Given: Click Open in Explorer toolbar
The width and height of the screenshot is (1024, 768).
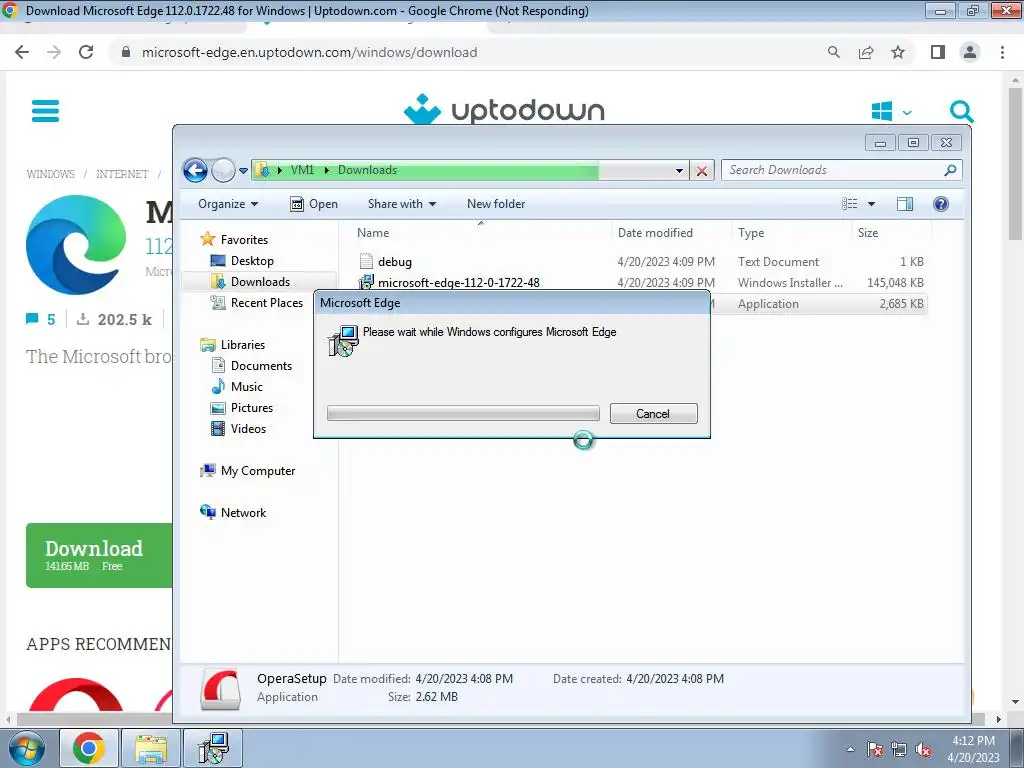Looking at the screenshot, I should 313,204.
